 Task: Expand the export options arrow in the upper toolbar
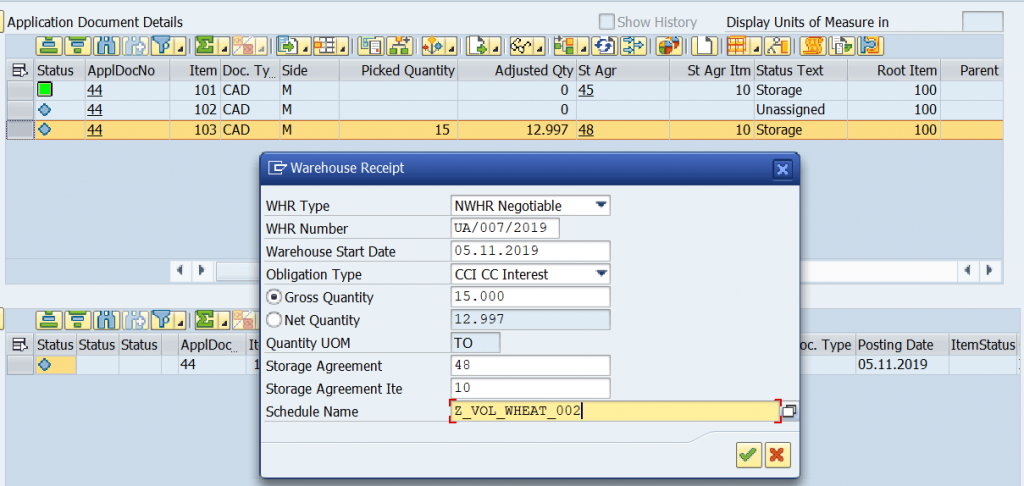click(x=305, y=48)
